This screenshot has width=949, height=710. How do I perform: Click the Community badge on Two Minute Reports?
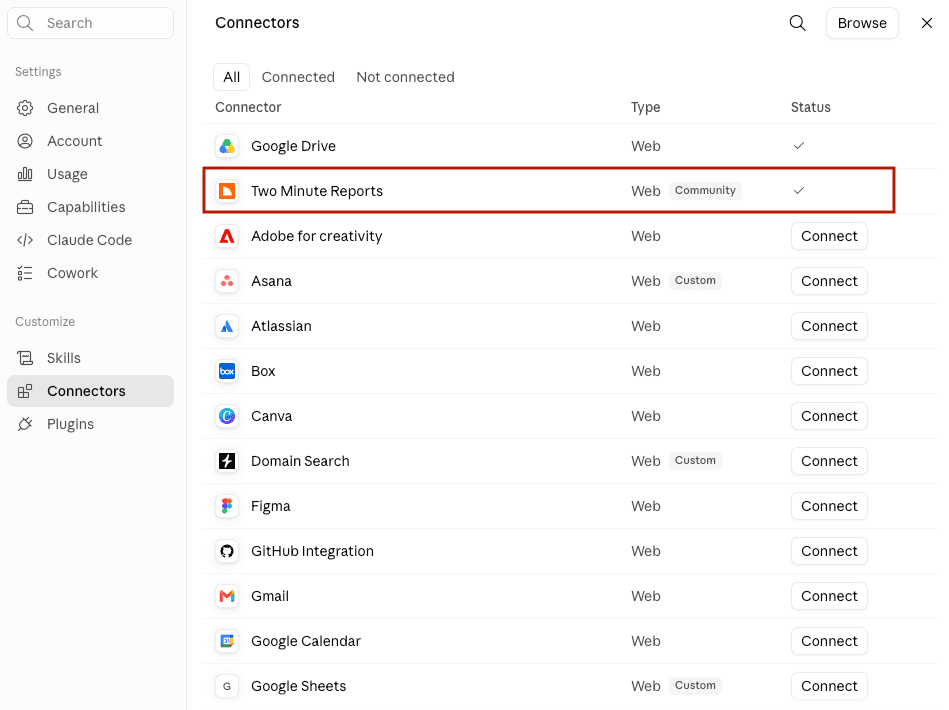coord(705,191)
